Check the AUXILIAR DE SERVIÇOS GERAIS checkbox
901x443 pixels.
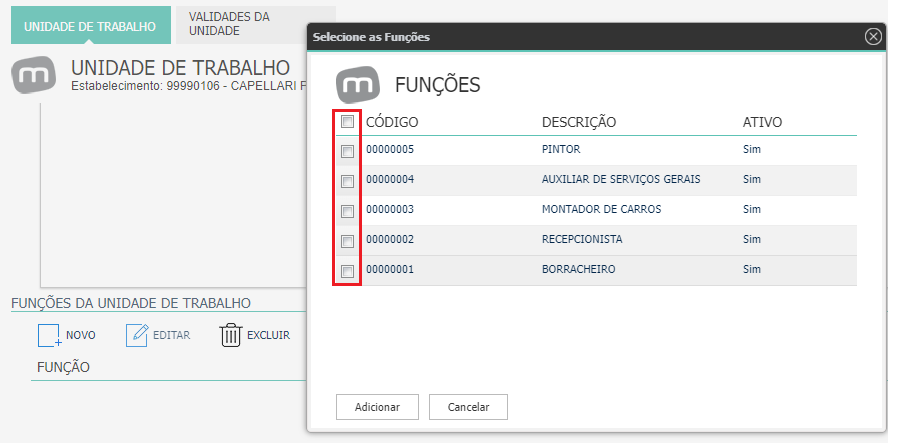pyautogui.click(x=347, y=182)
